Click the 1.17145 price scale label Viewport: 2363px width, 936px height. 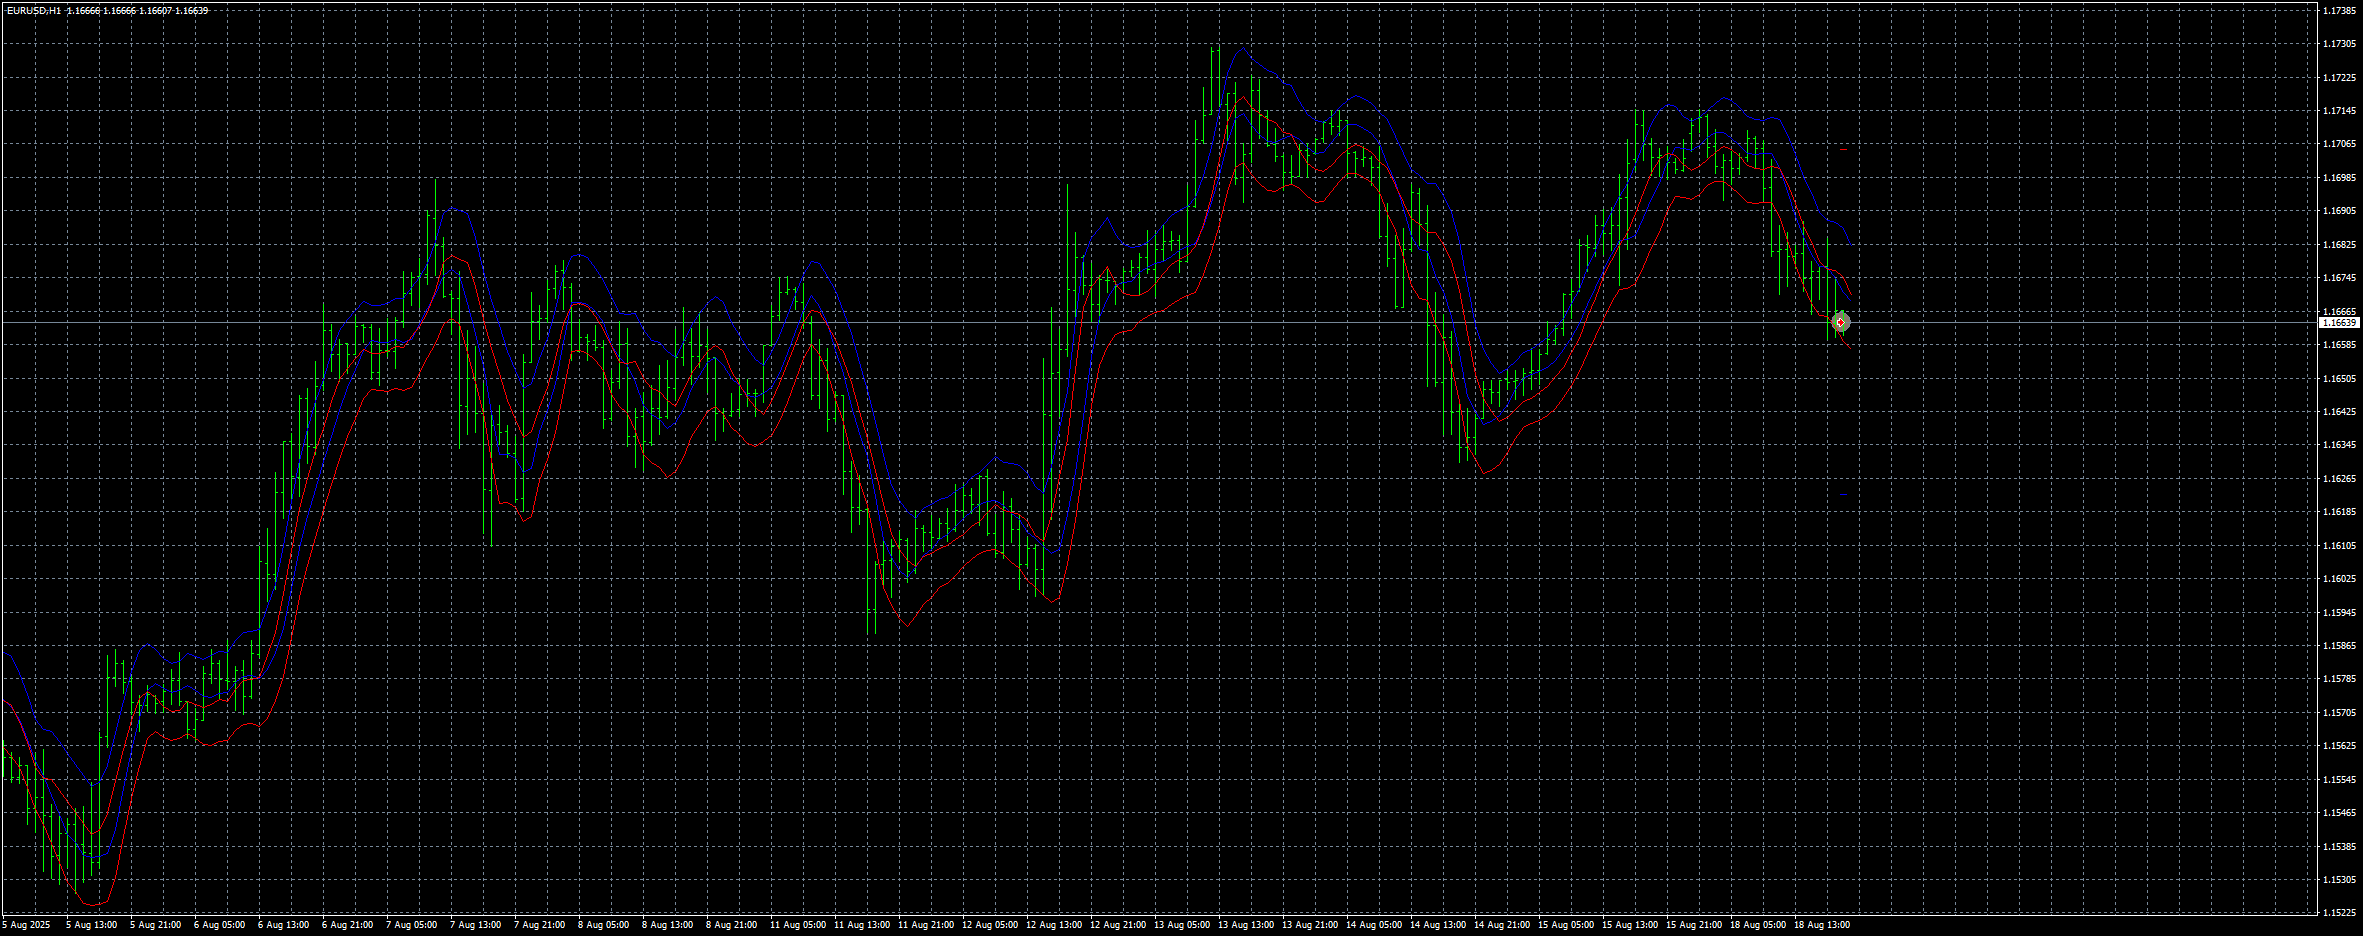point(2340,111)
